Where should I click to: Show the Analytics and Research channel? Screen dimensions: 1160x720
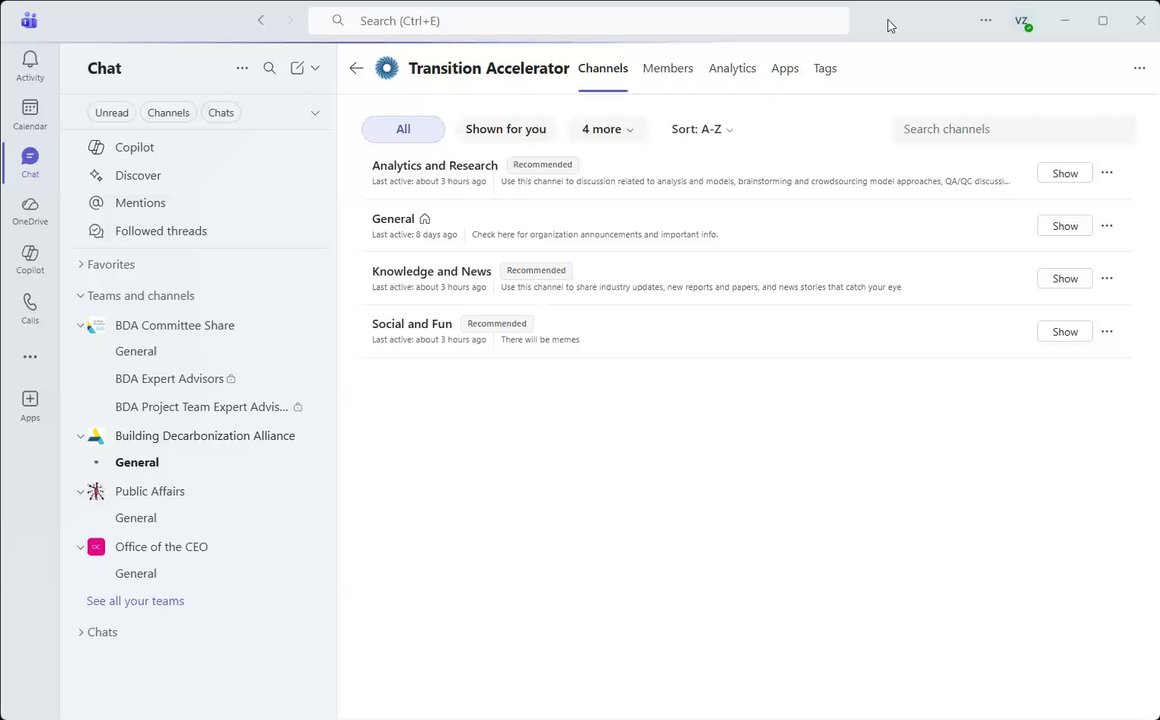pyautogui.click(x=1065, y=173)
